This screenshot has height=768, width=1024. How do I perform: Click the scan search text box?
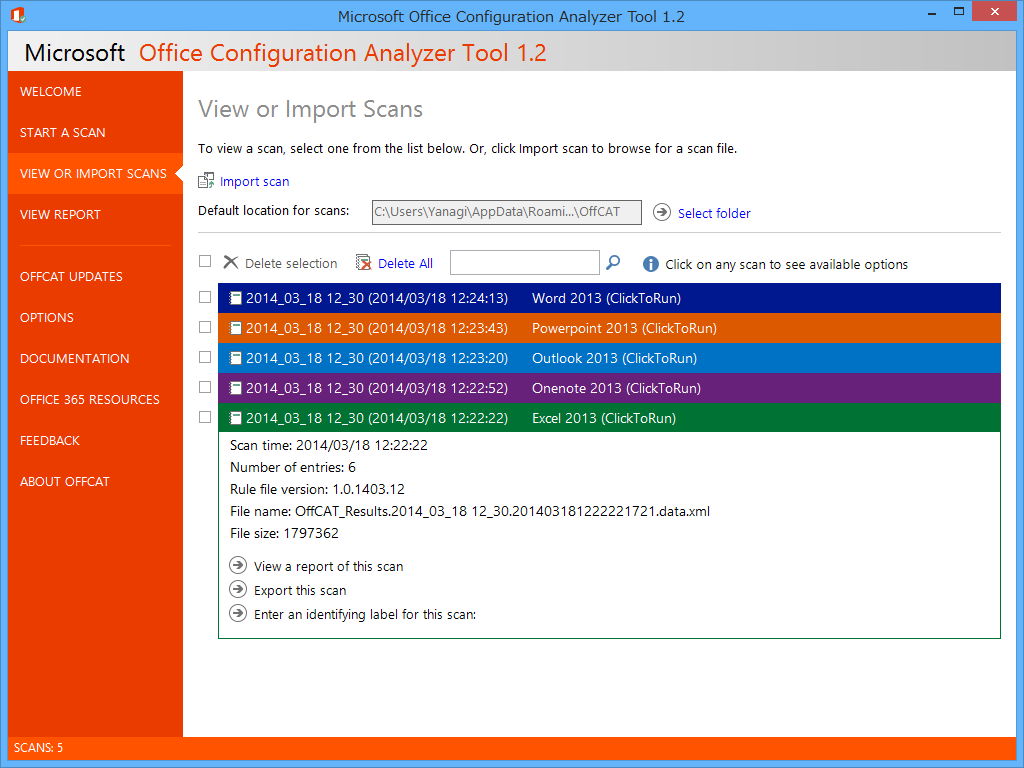click(524, 263)
